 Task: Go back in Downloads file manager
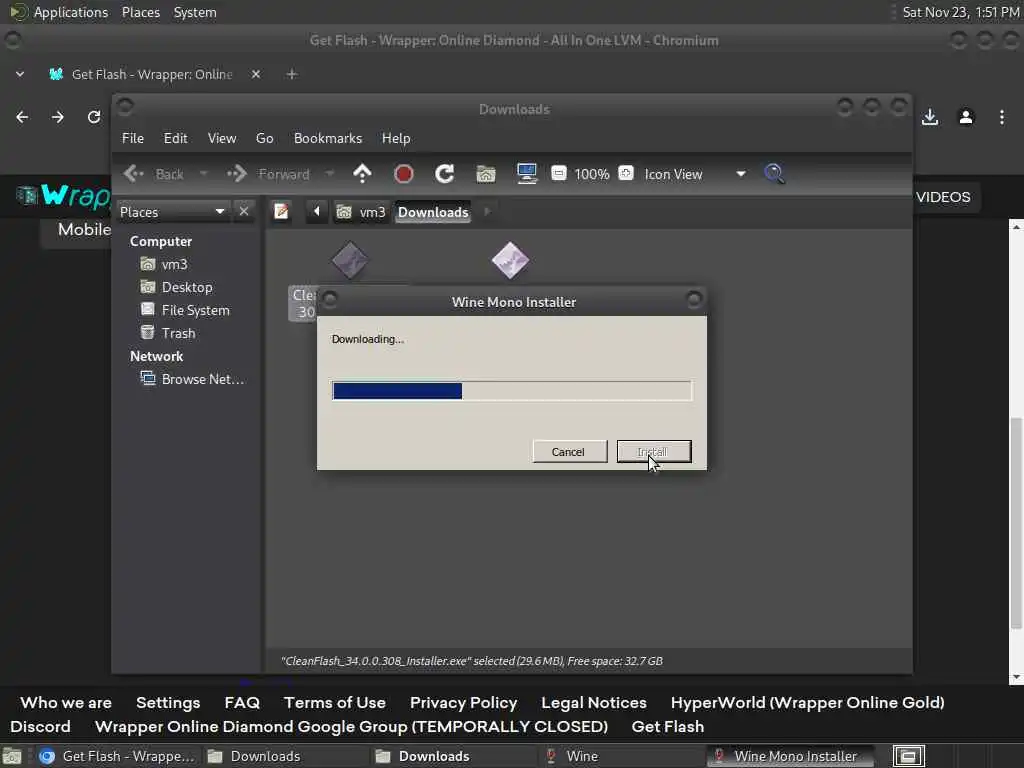(153, 174)
